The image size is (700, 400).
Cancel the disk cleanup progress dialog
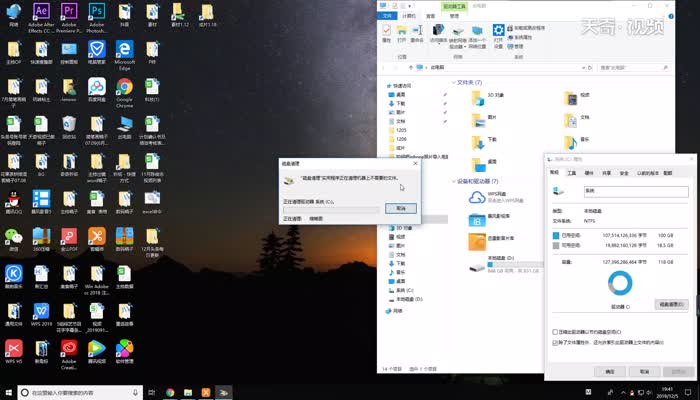coord(400,208)
